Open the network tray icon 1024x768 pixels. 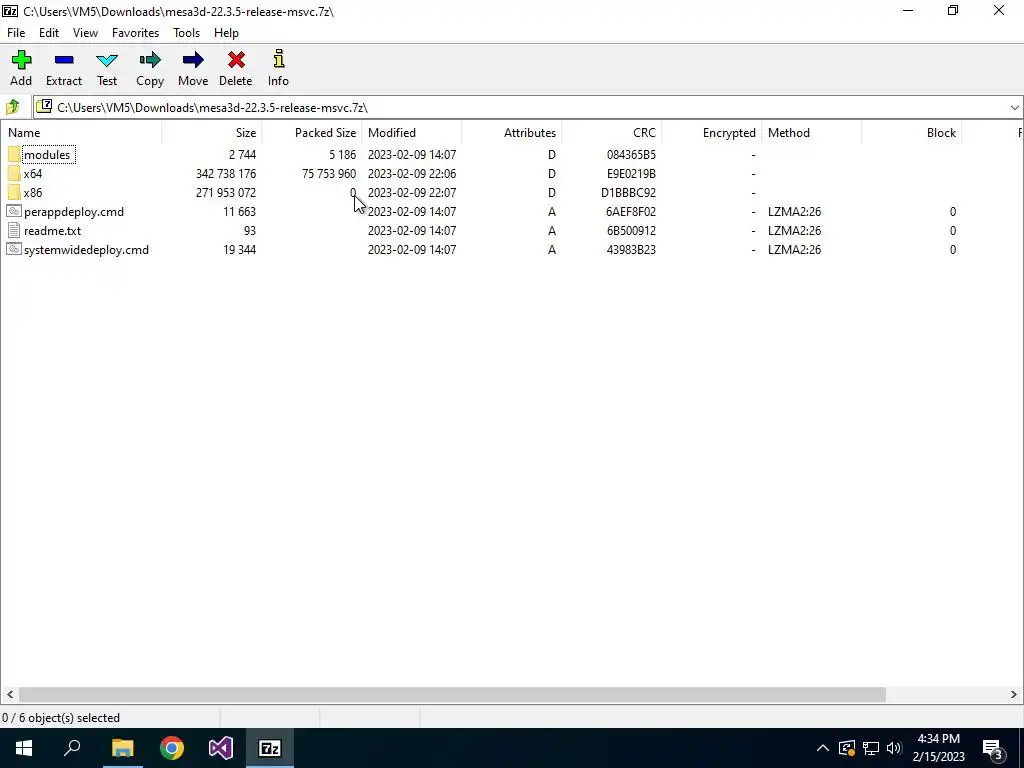(x=871, y=748)
